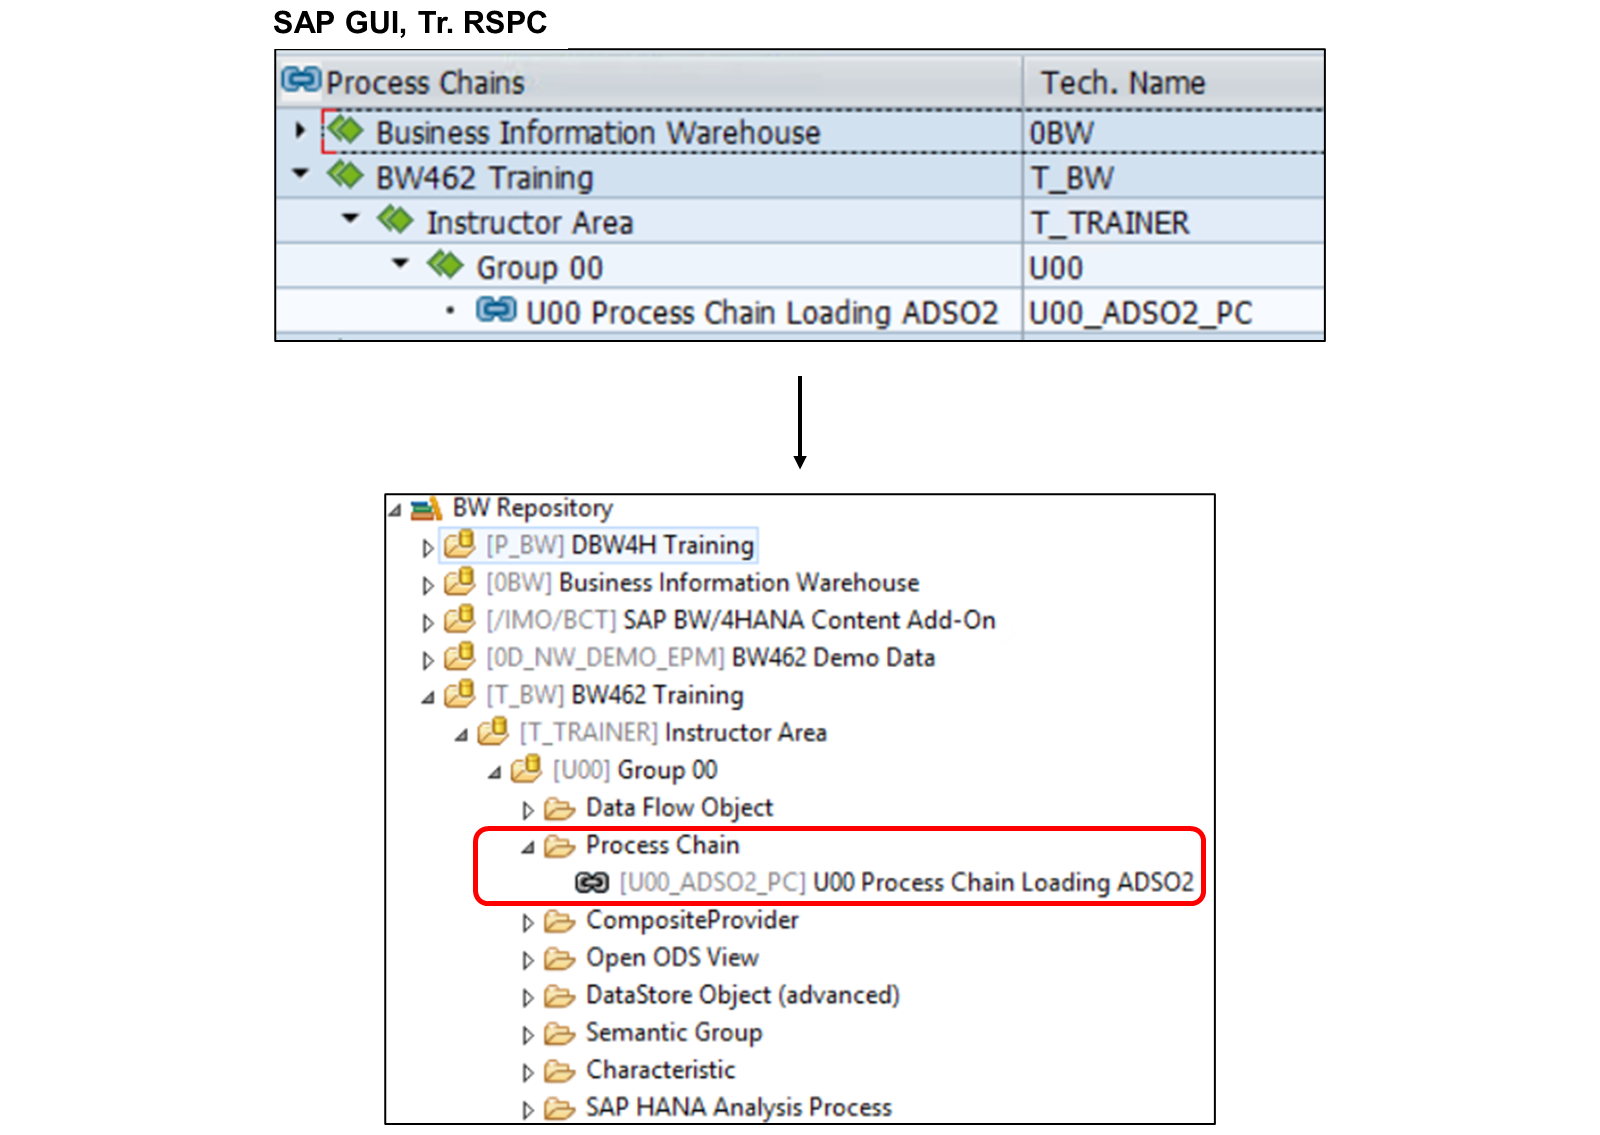Click the CompositeProvider folder icon
This screenshot has height=1135, width=1600.
560,921
